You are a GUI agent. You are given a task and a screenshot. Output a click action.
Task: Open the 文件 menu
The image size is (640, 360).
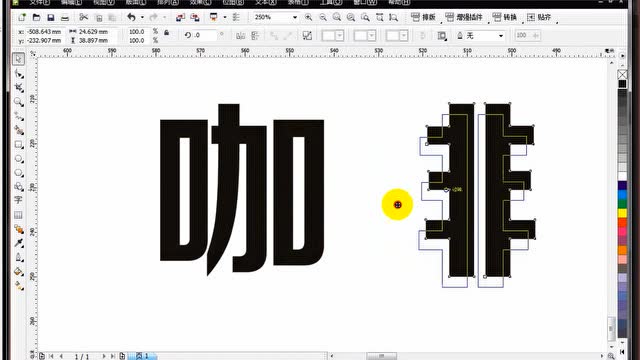point(40,2)
